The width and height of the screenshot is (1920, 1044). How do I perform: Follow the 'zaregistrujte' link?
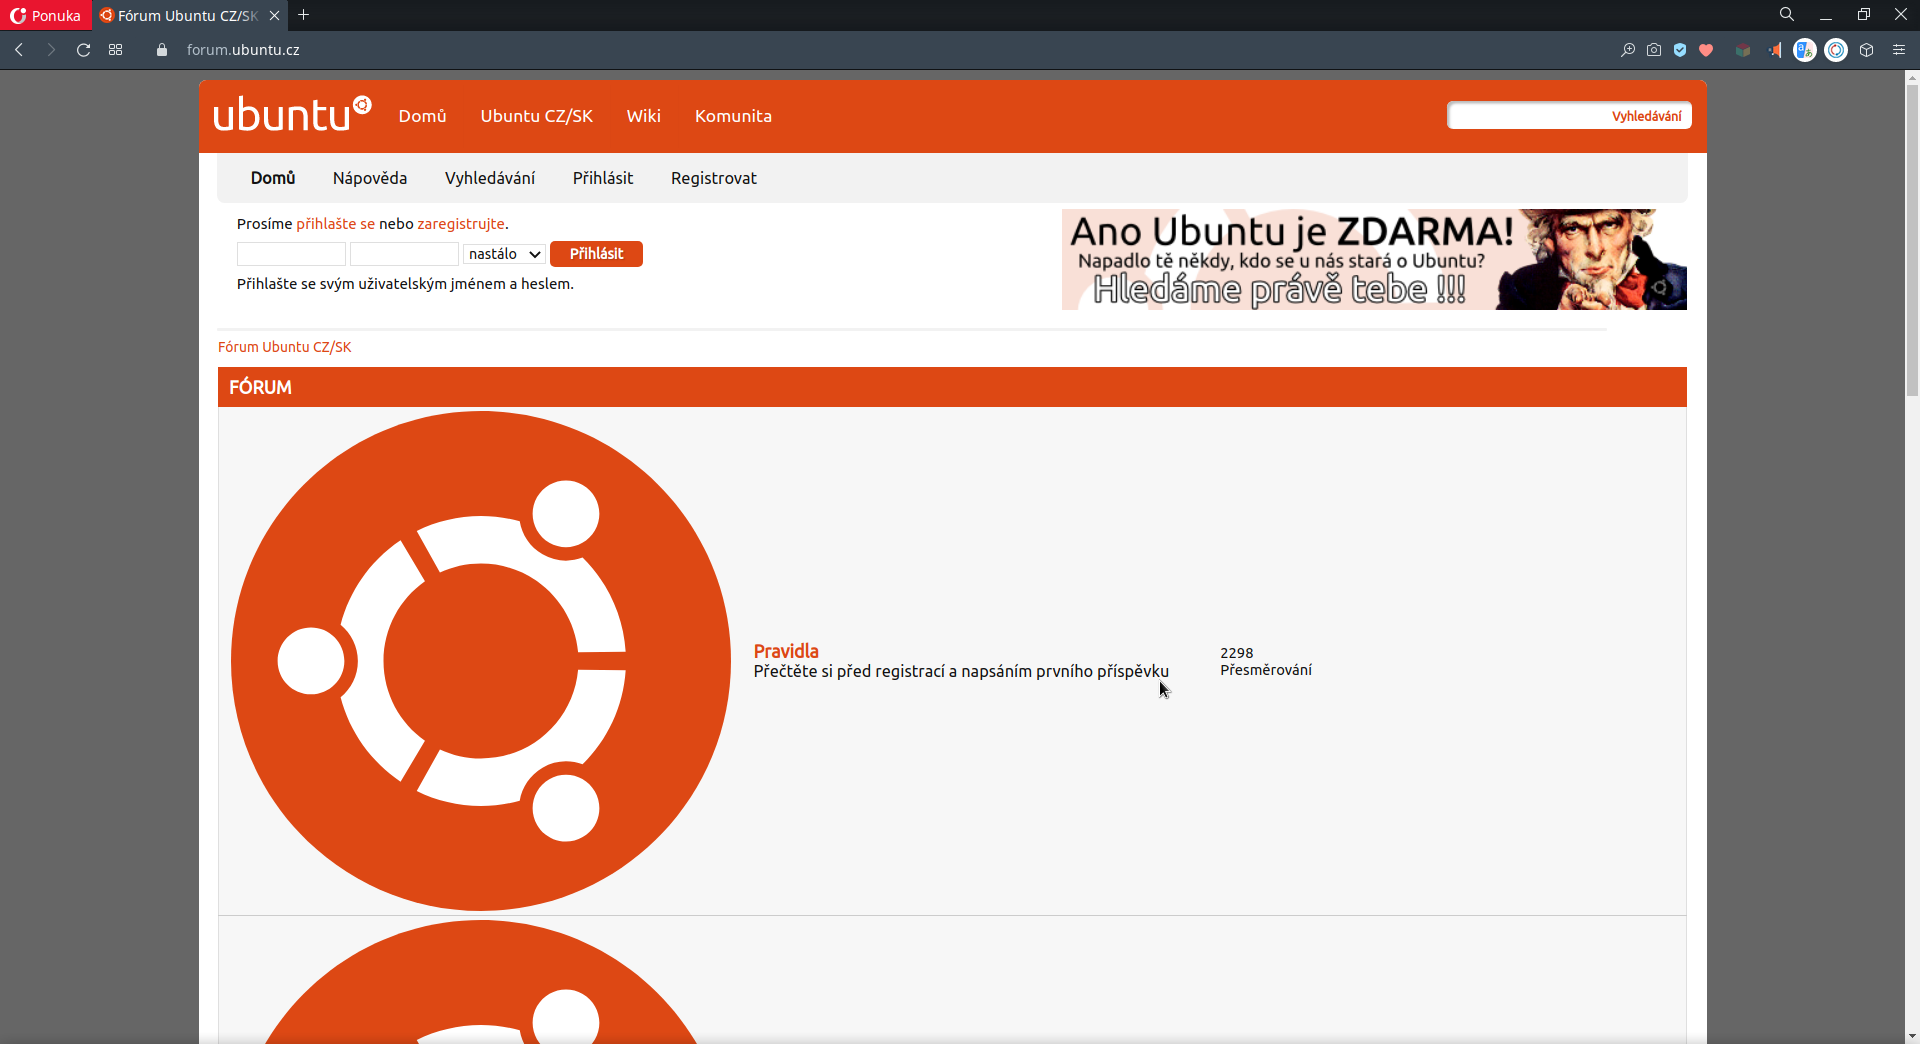coord(461,224)
